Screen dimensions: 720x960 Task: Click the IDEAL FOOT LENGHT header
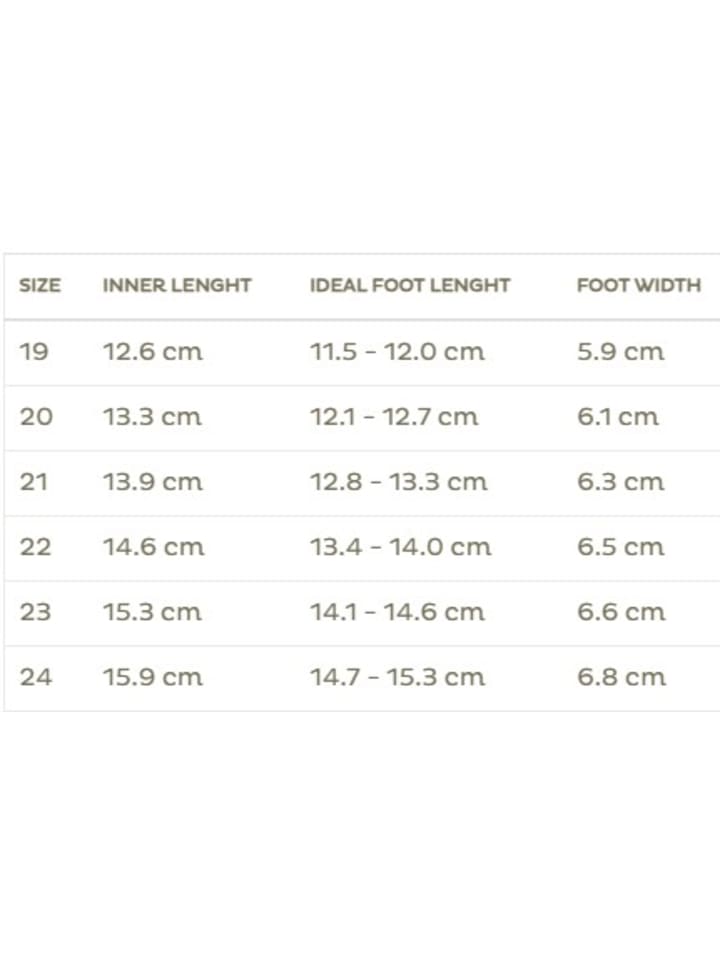click(410, 285)
